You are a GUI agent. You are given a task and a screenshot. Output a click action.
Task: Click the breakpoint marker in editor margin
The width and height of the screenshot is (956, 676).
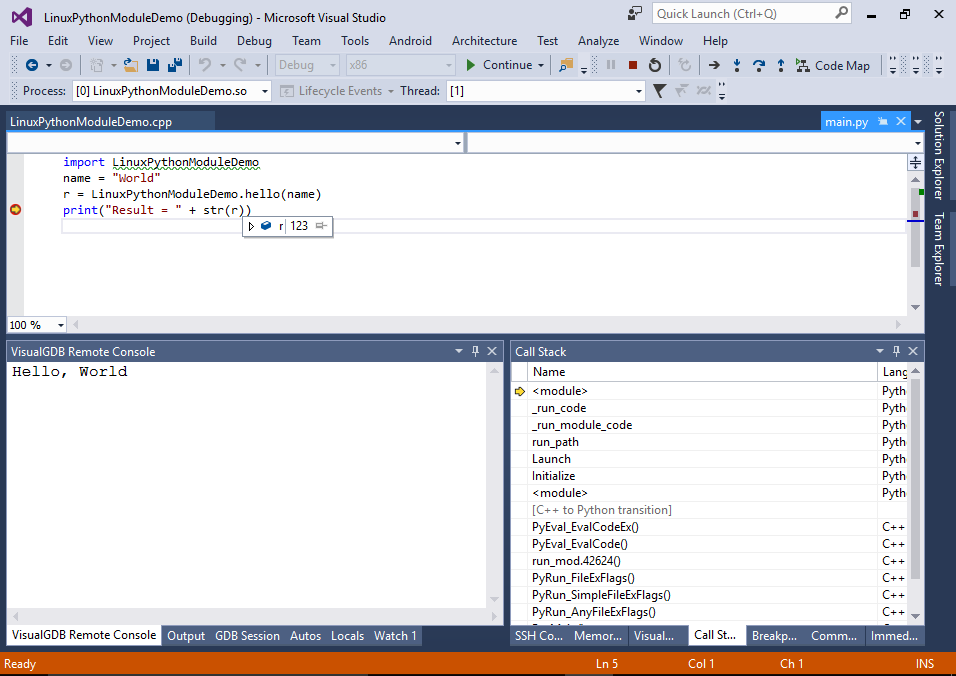tap(15, 210)
